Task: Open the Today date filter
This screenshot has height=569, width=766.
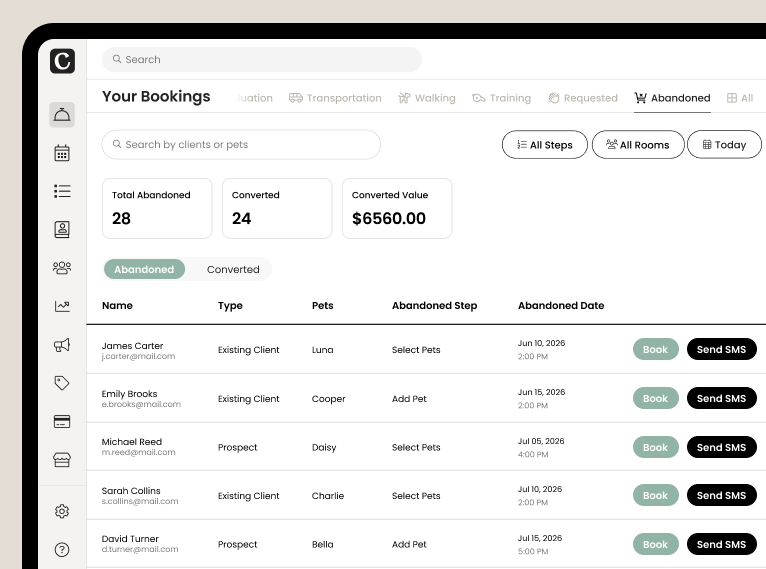Action: point(724,145)
